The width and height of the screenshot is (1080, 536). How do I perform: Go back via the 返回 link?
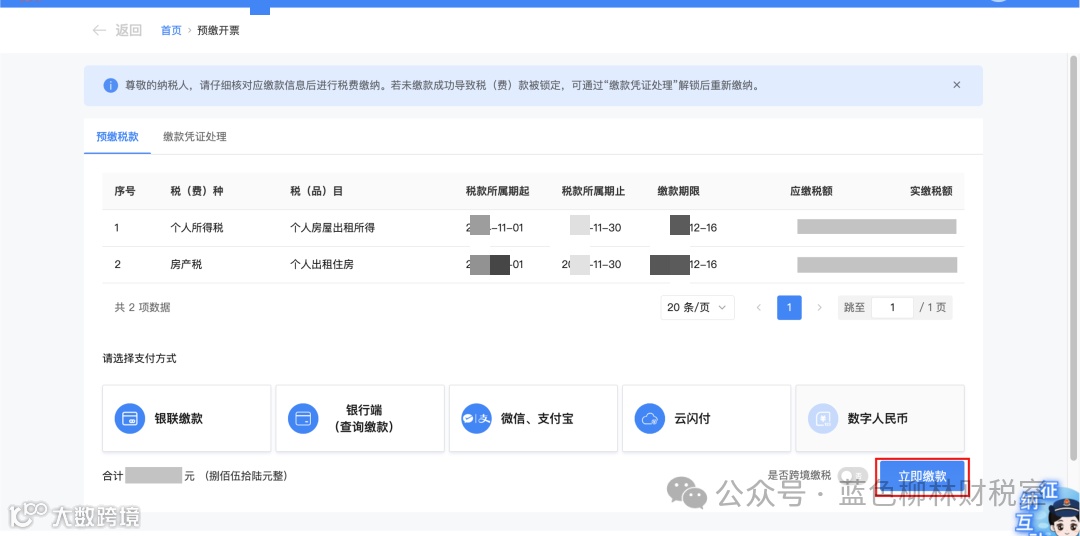point(128,30)
